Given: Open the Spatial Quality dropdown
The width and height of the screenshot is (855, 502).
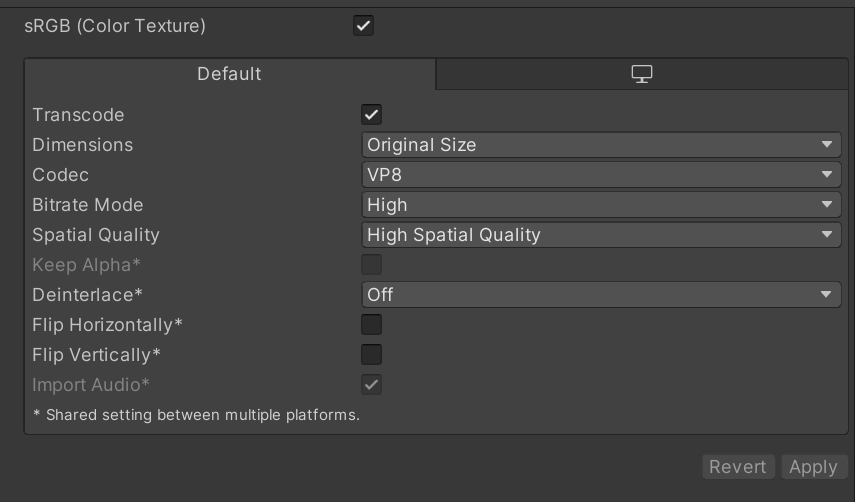Looking at the screenshot, I should (x=600, y=235).
